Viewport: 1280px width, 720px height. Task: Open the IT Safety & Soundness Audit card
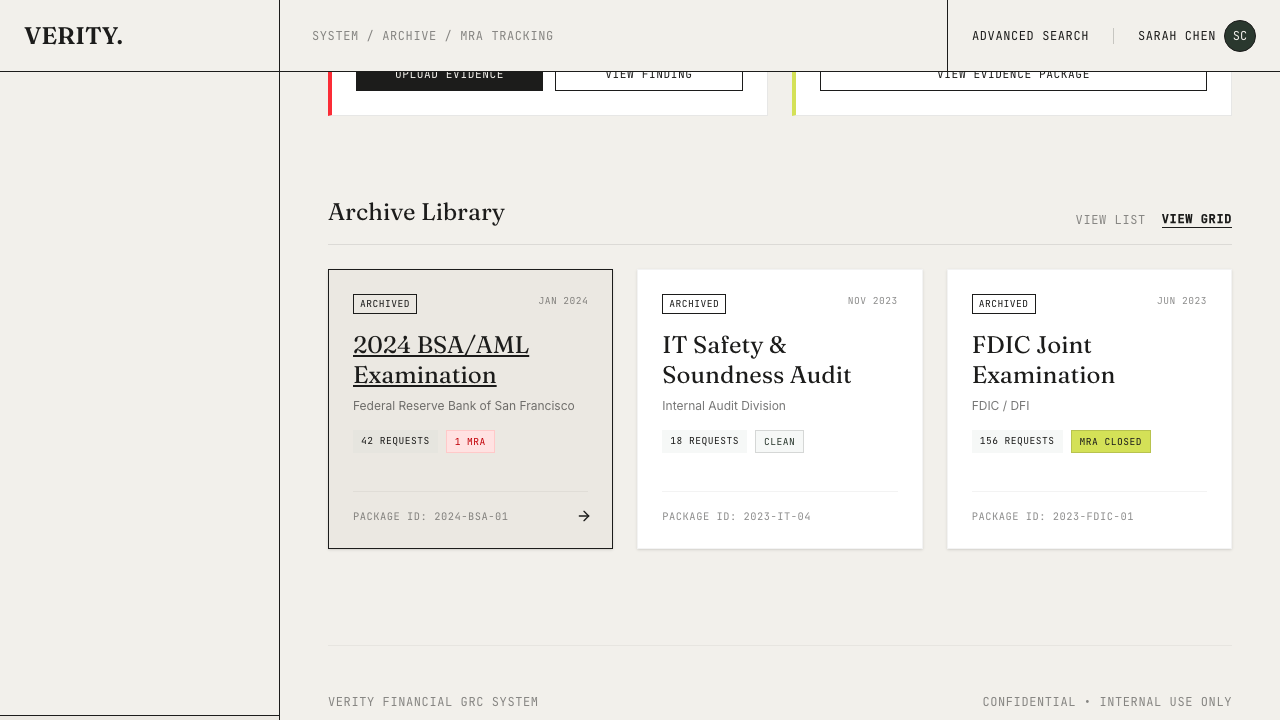(780, 409)
